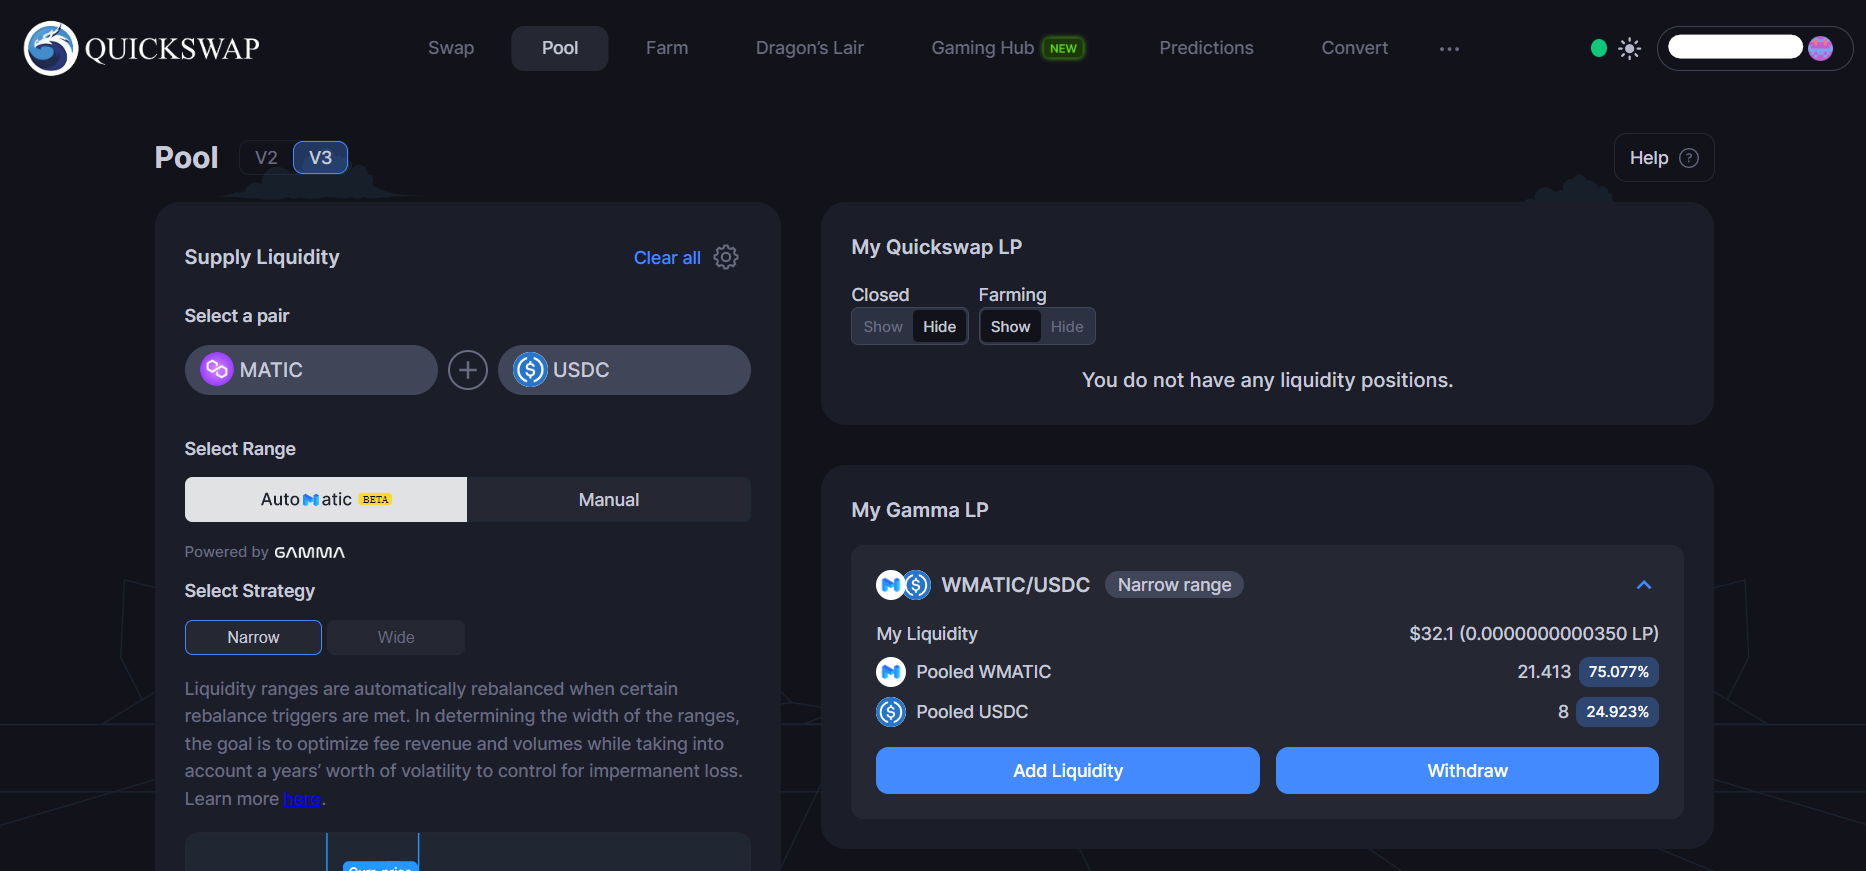
Task: Switch pool version to V2
Action: point(266,158)
